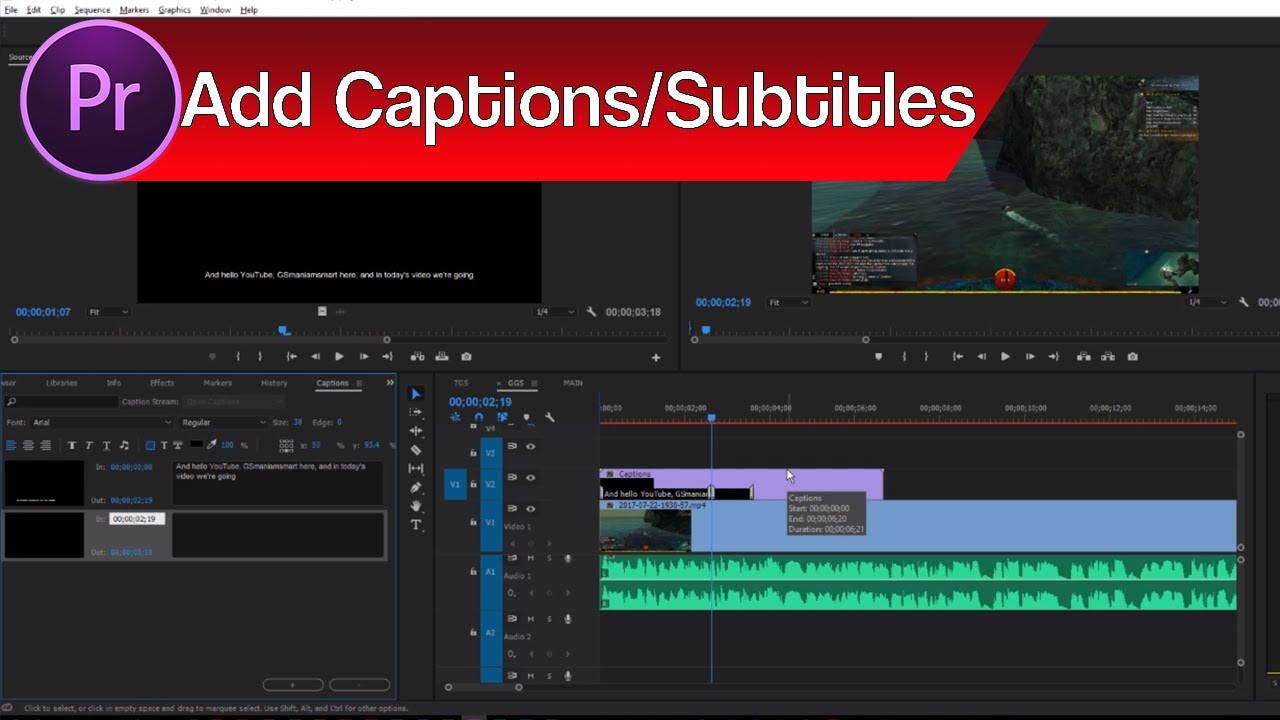The width and height of the screenshot is (1280, 720).
Task: Apply underline to caption text
Action: coord(106,445)
